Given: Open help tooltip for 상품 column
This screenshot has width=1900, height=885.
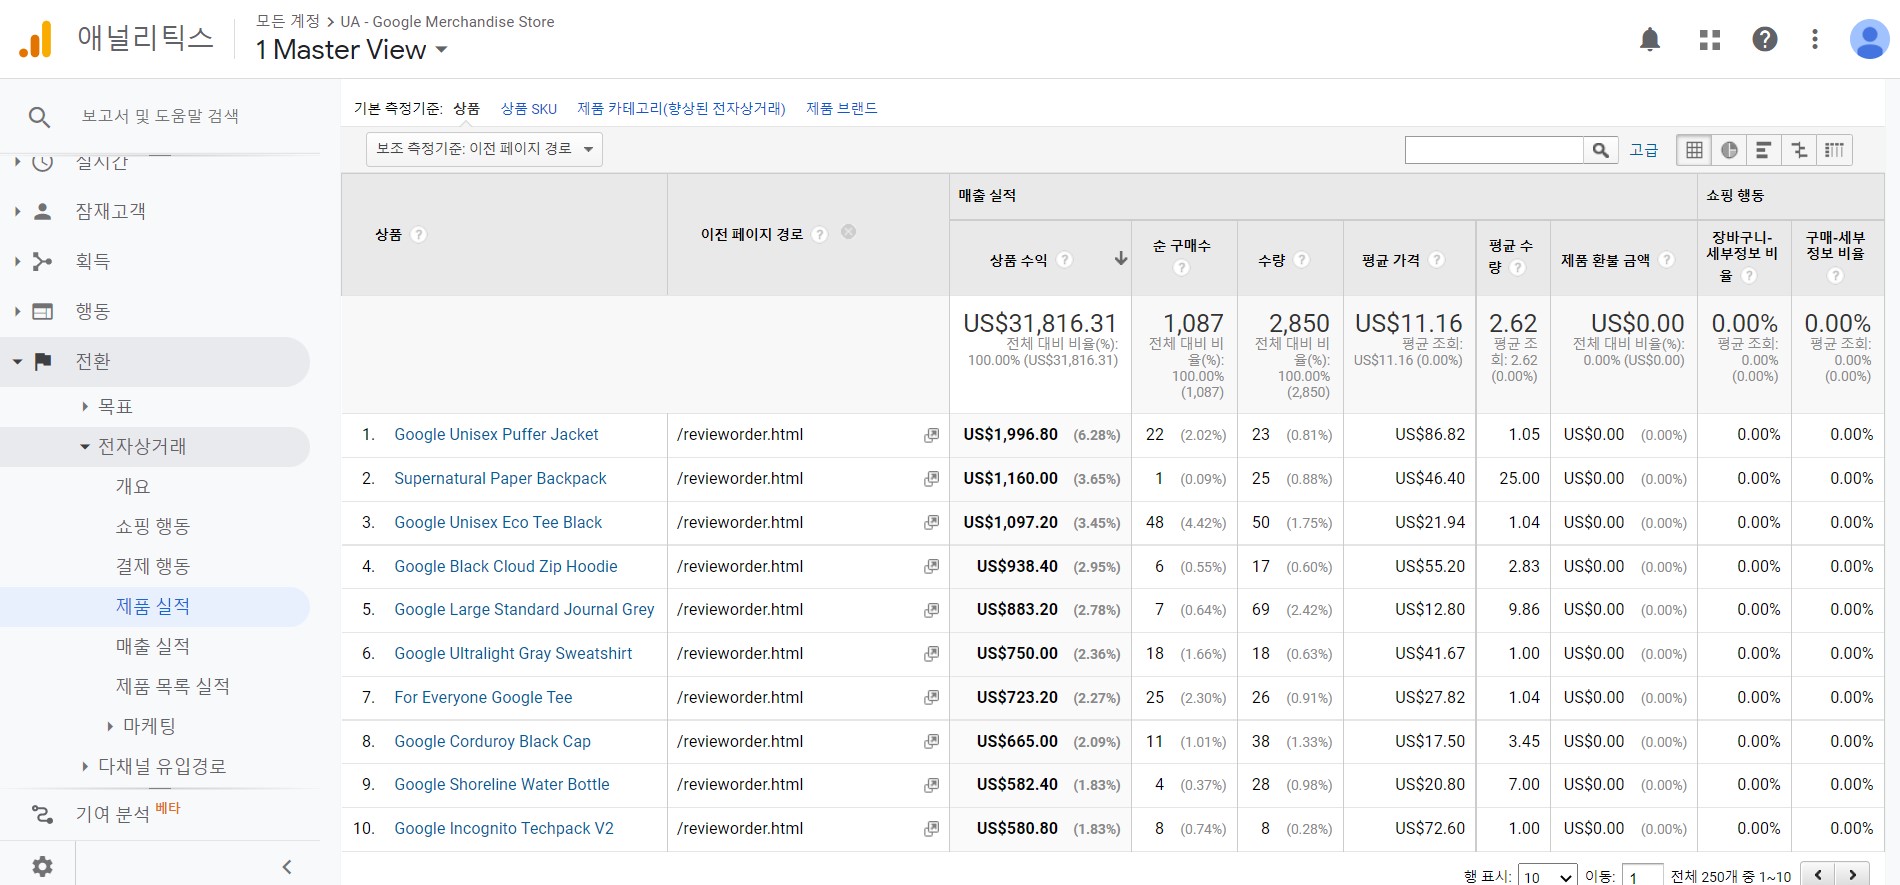Looking at the screenshot, I should (x=419, y=234).
